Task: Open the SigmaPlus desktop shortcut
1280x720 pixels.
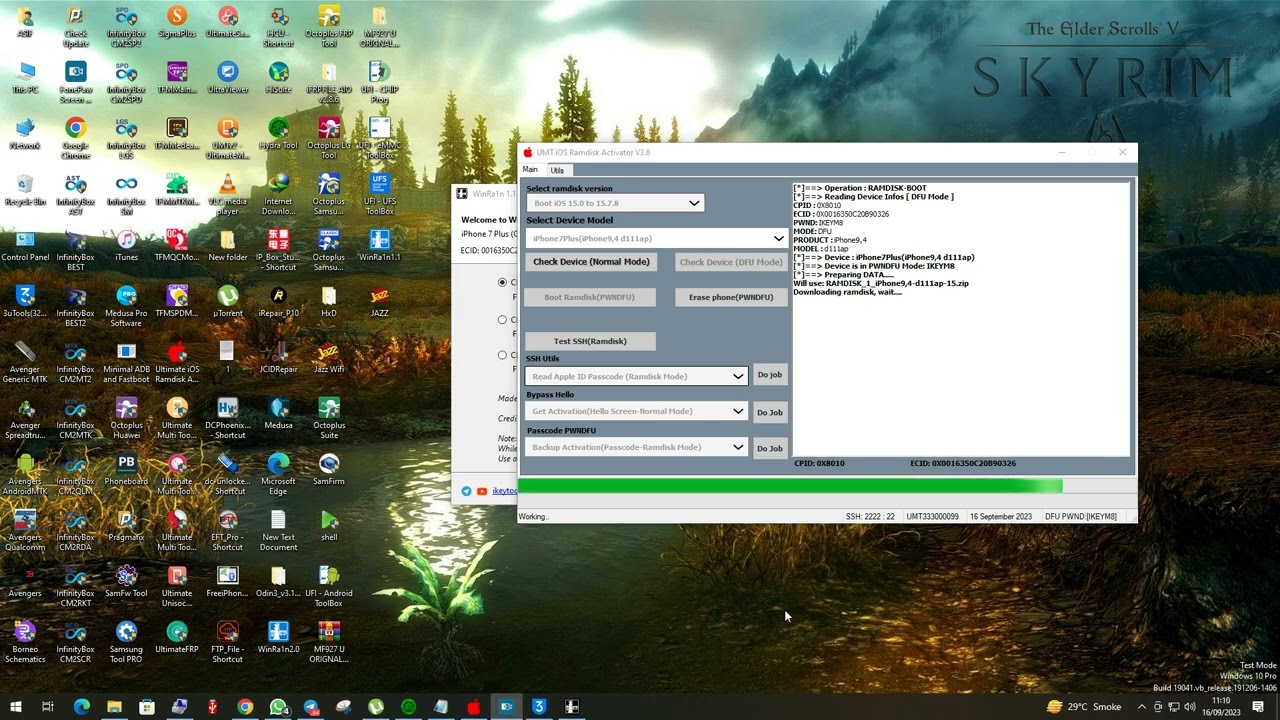Action: (x=177, y=22)
